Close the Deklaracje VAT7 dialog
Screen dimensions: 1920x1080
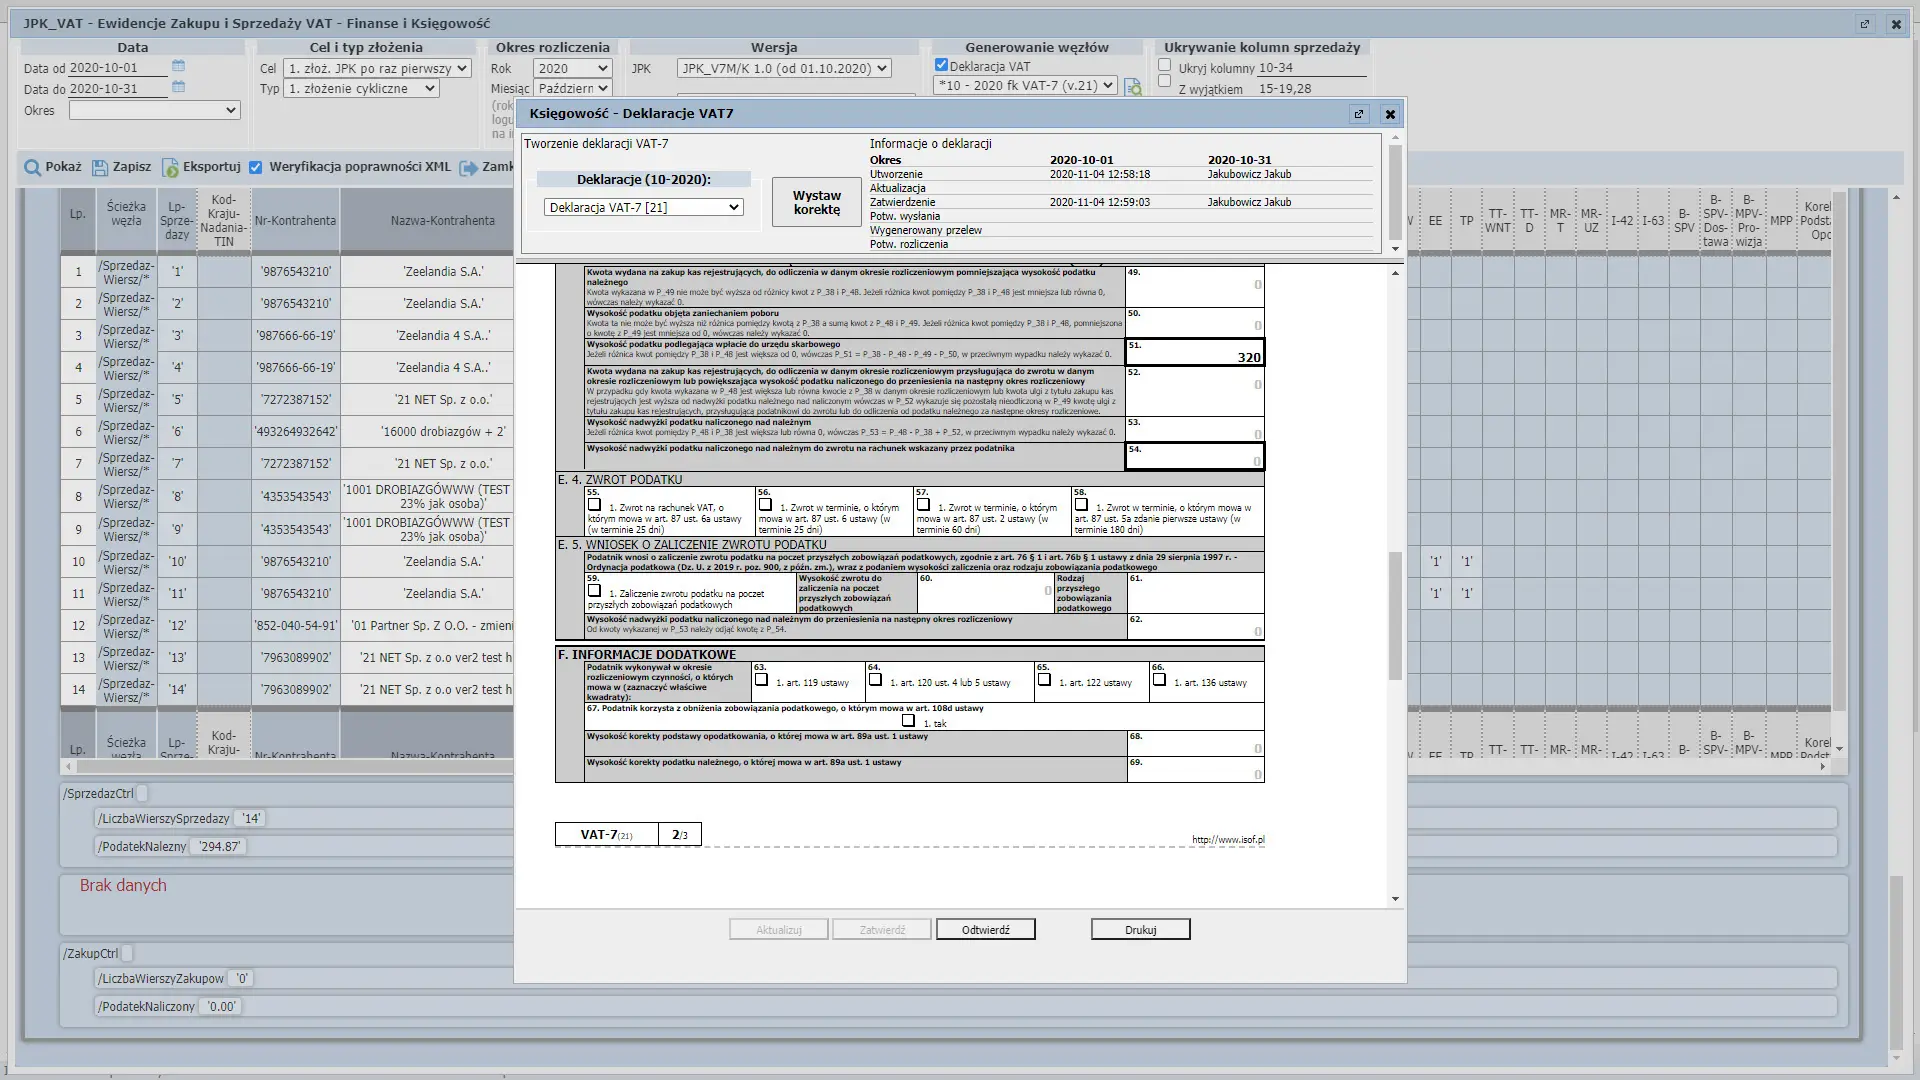tap(1389, 114)
